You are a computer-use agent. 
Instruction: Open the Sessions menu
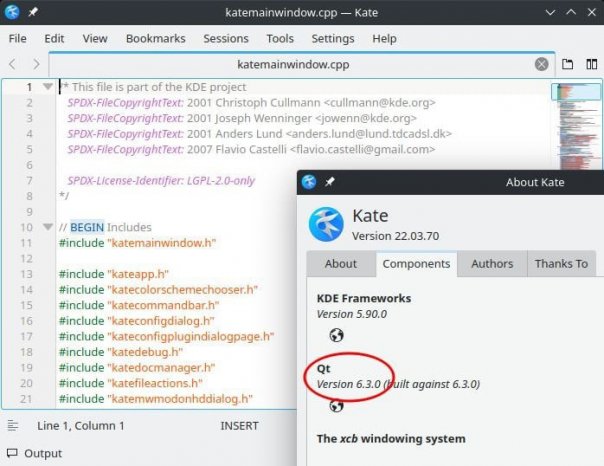[226, 39]
